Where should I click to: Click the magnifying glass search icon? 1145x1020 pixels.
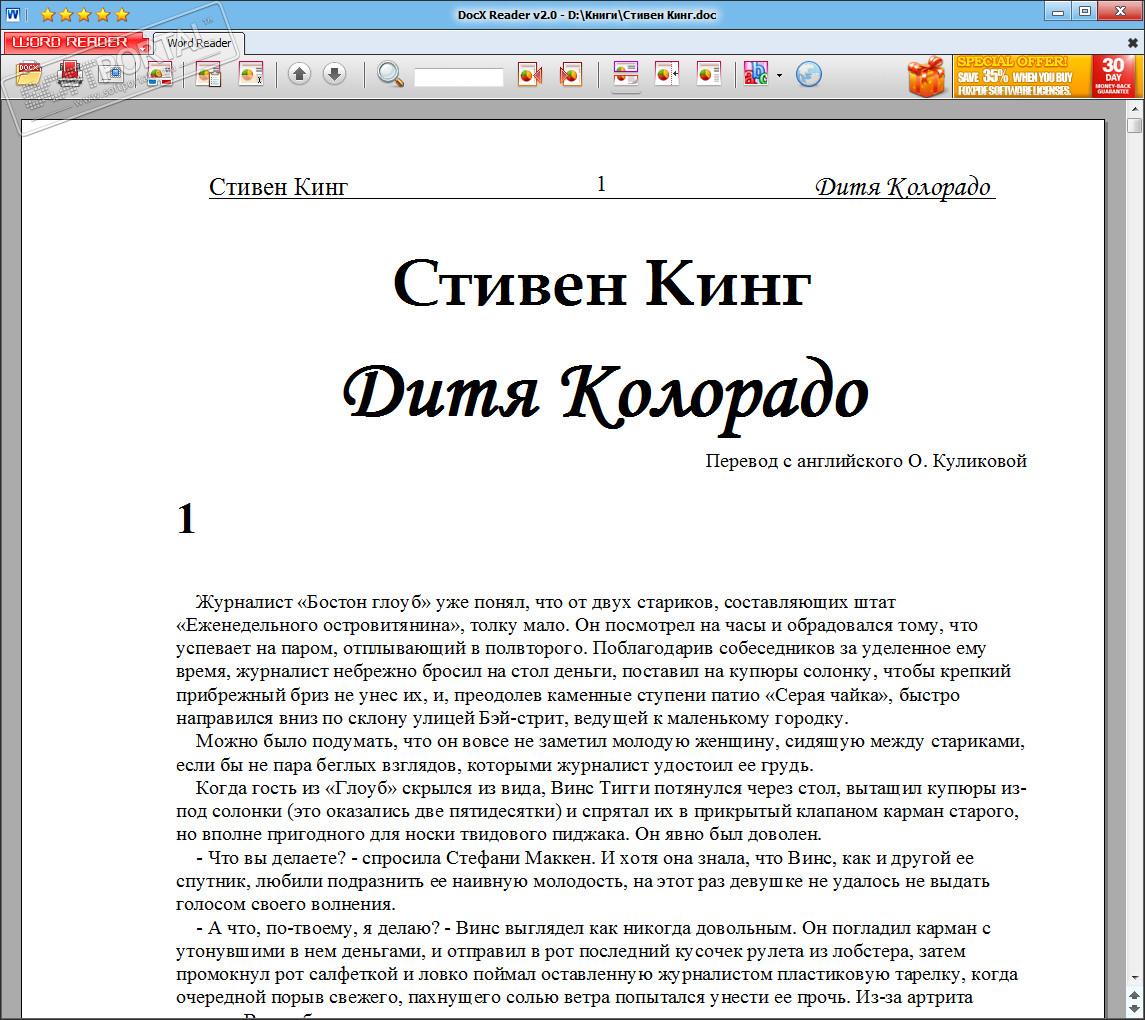click(x=391, y=74)
